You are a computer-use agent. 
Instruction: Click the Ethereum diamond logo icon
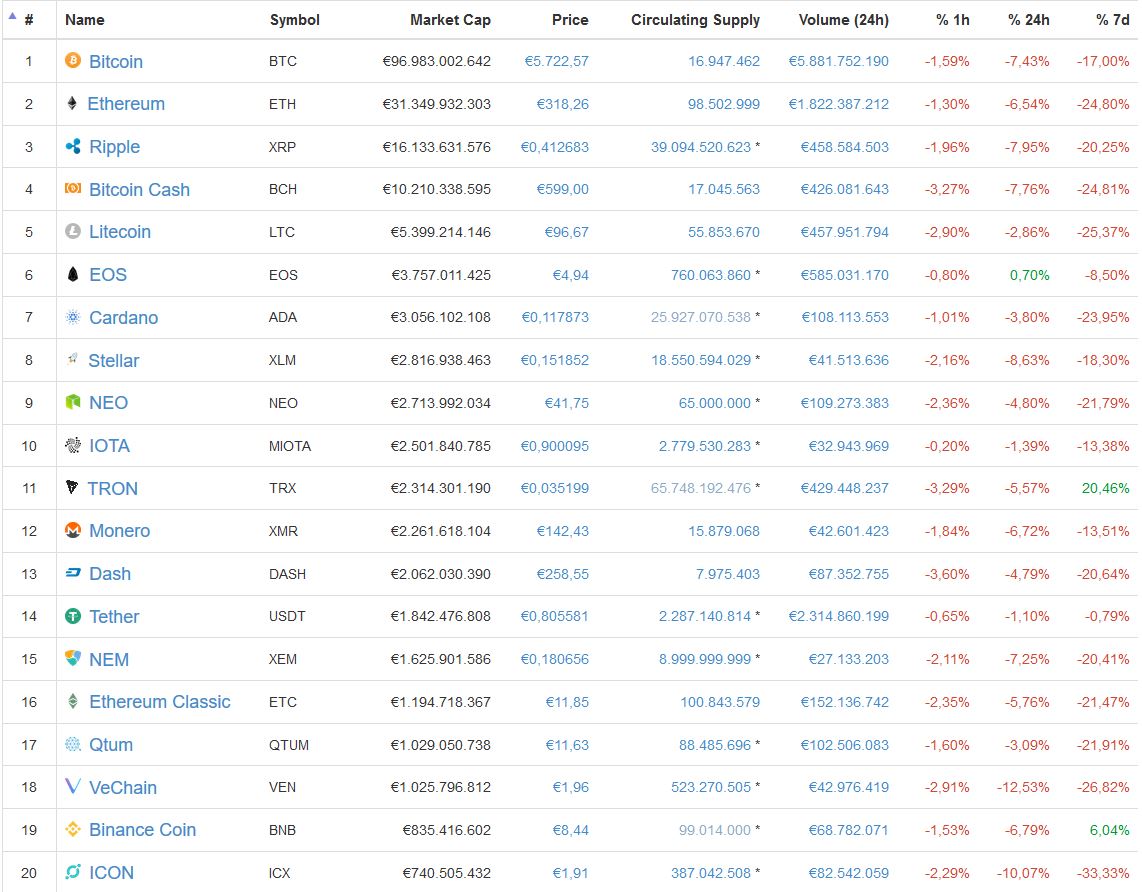(72, 103)
